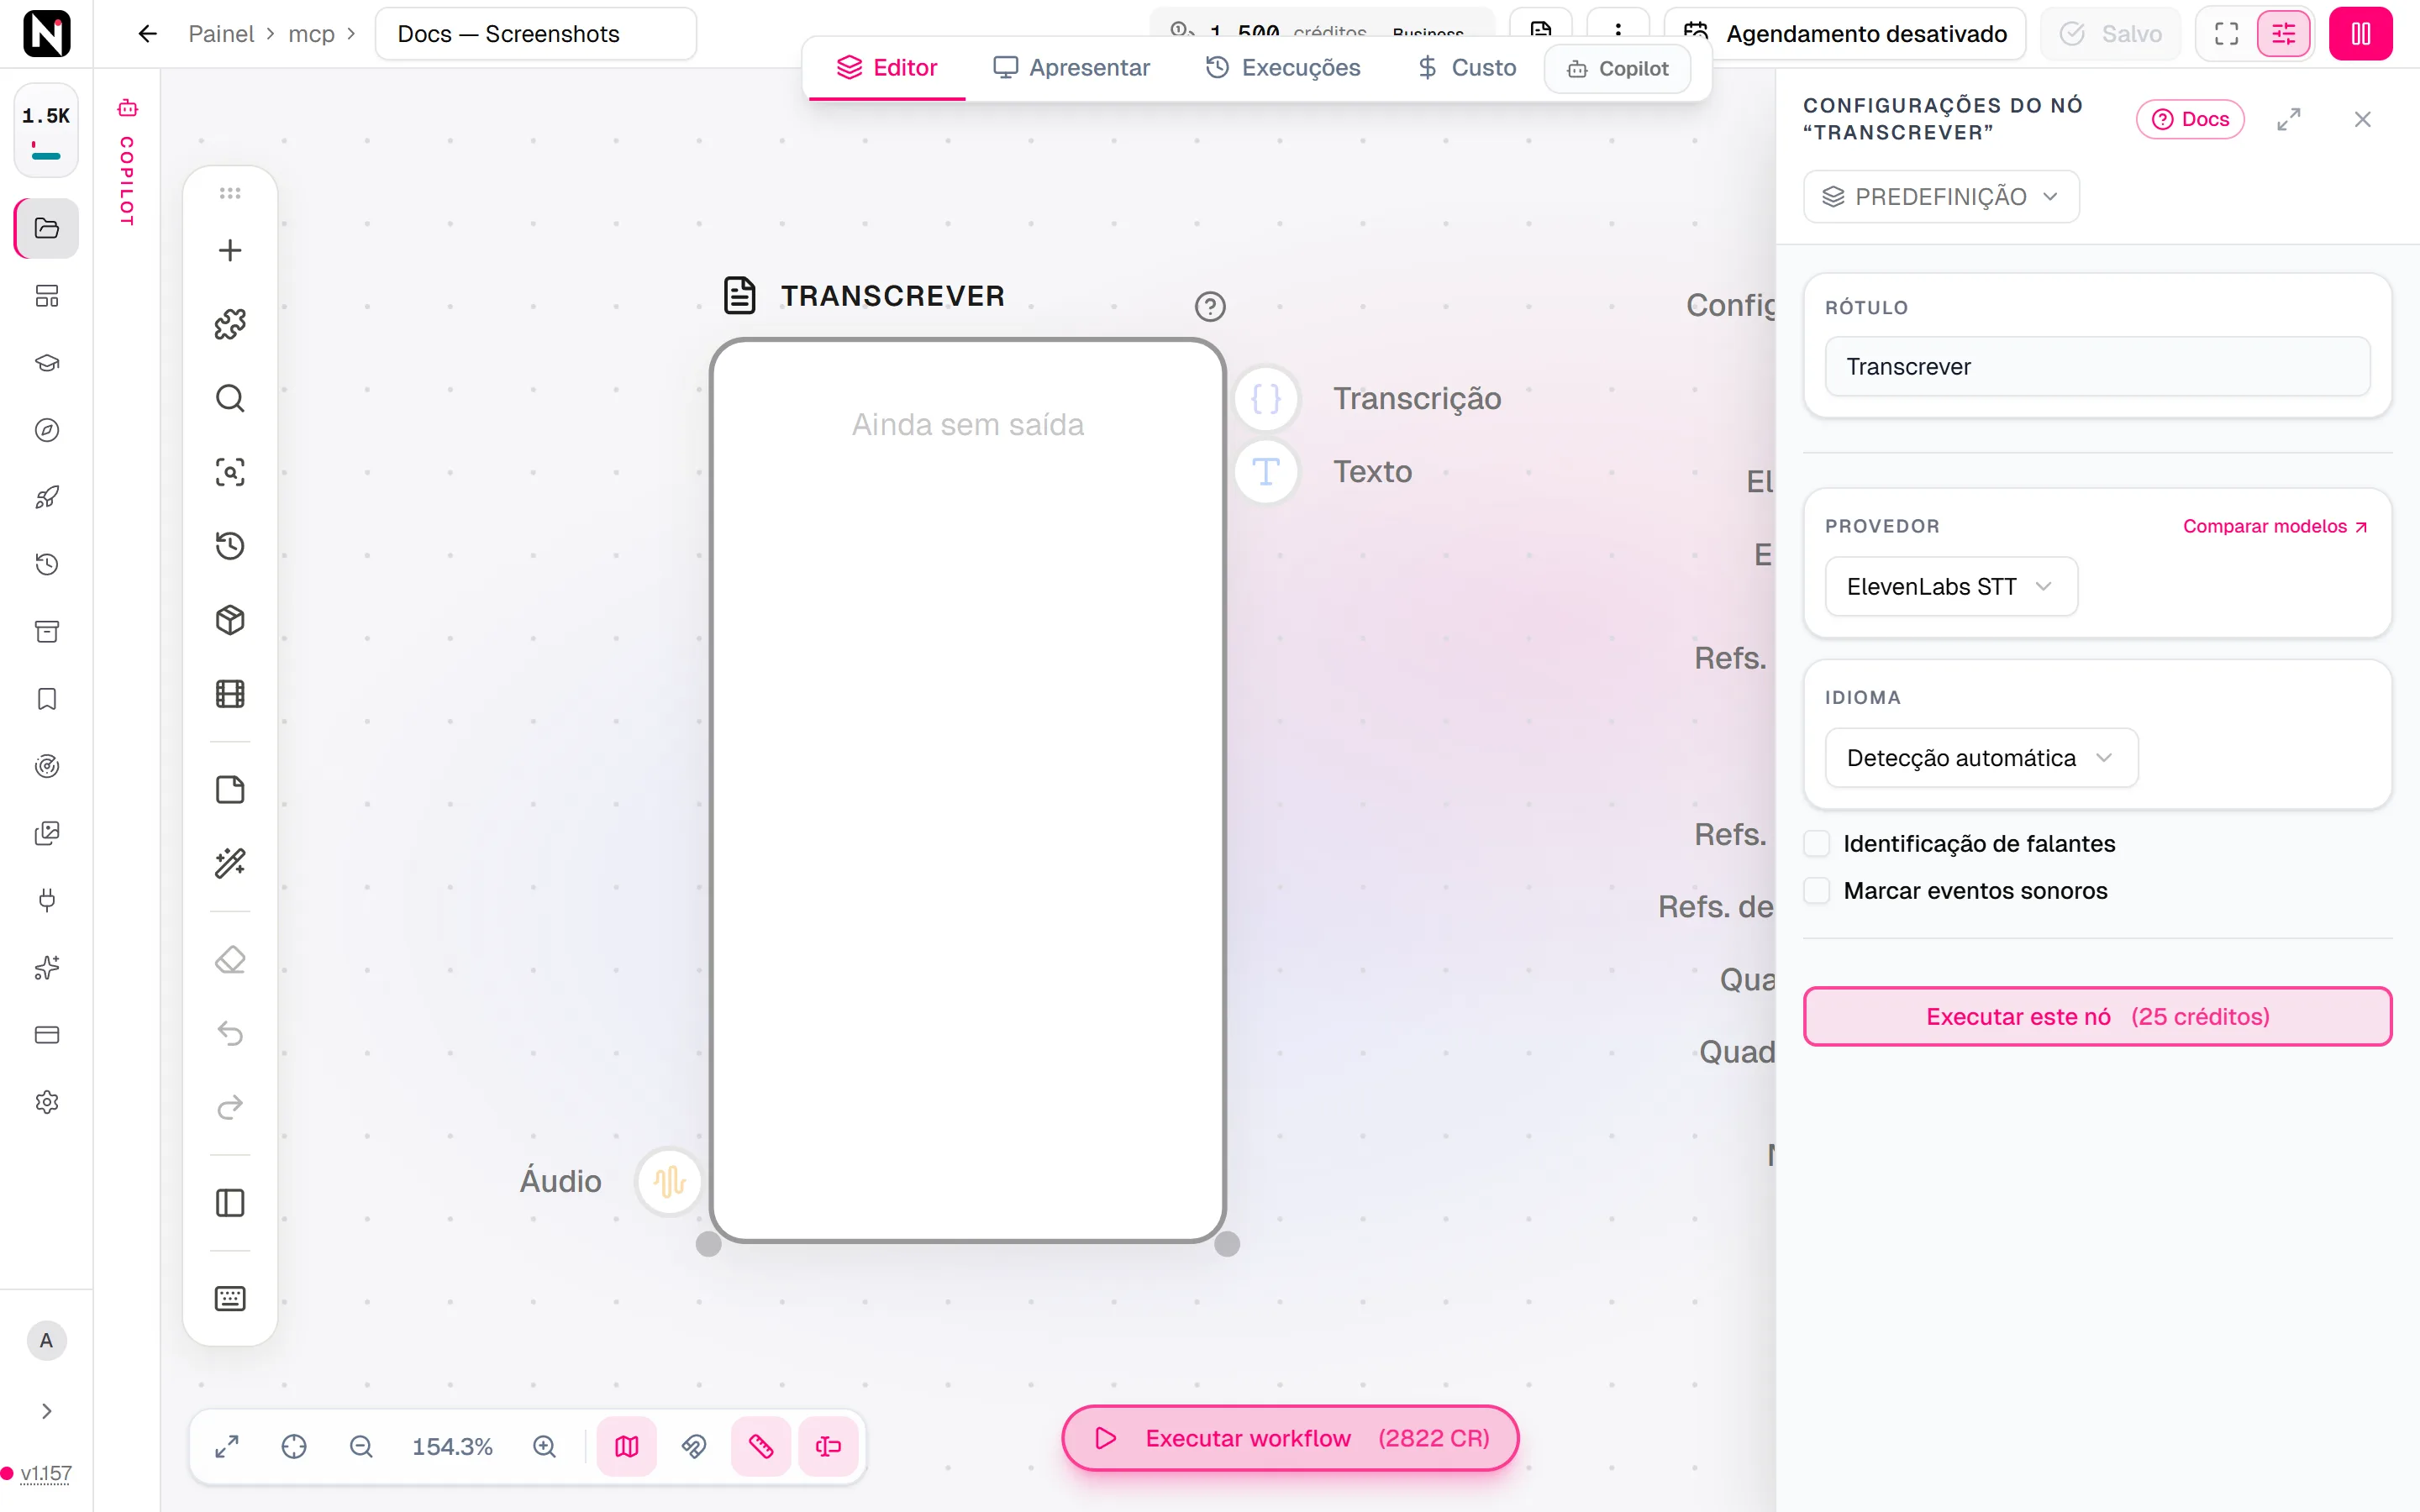2420x1512 pixels.
Task: Add a sticky note with note icon
Action: tap(230, 789)
